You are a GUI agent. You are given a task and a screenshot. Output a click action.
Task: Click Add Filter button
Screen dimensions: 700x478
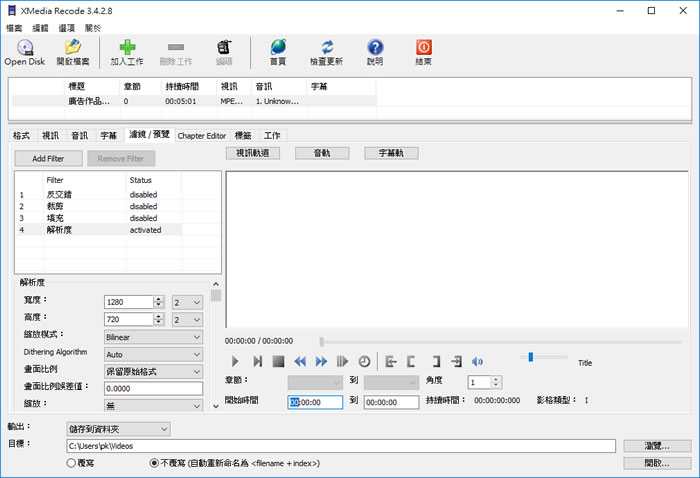coord(48,158)
